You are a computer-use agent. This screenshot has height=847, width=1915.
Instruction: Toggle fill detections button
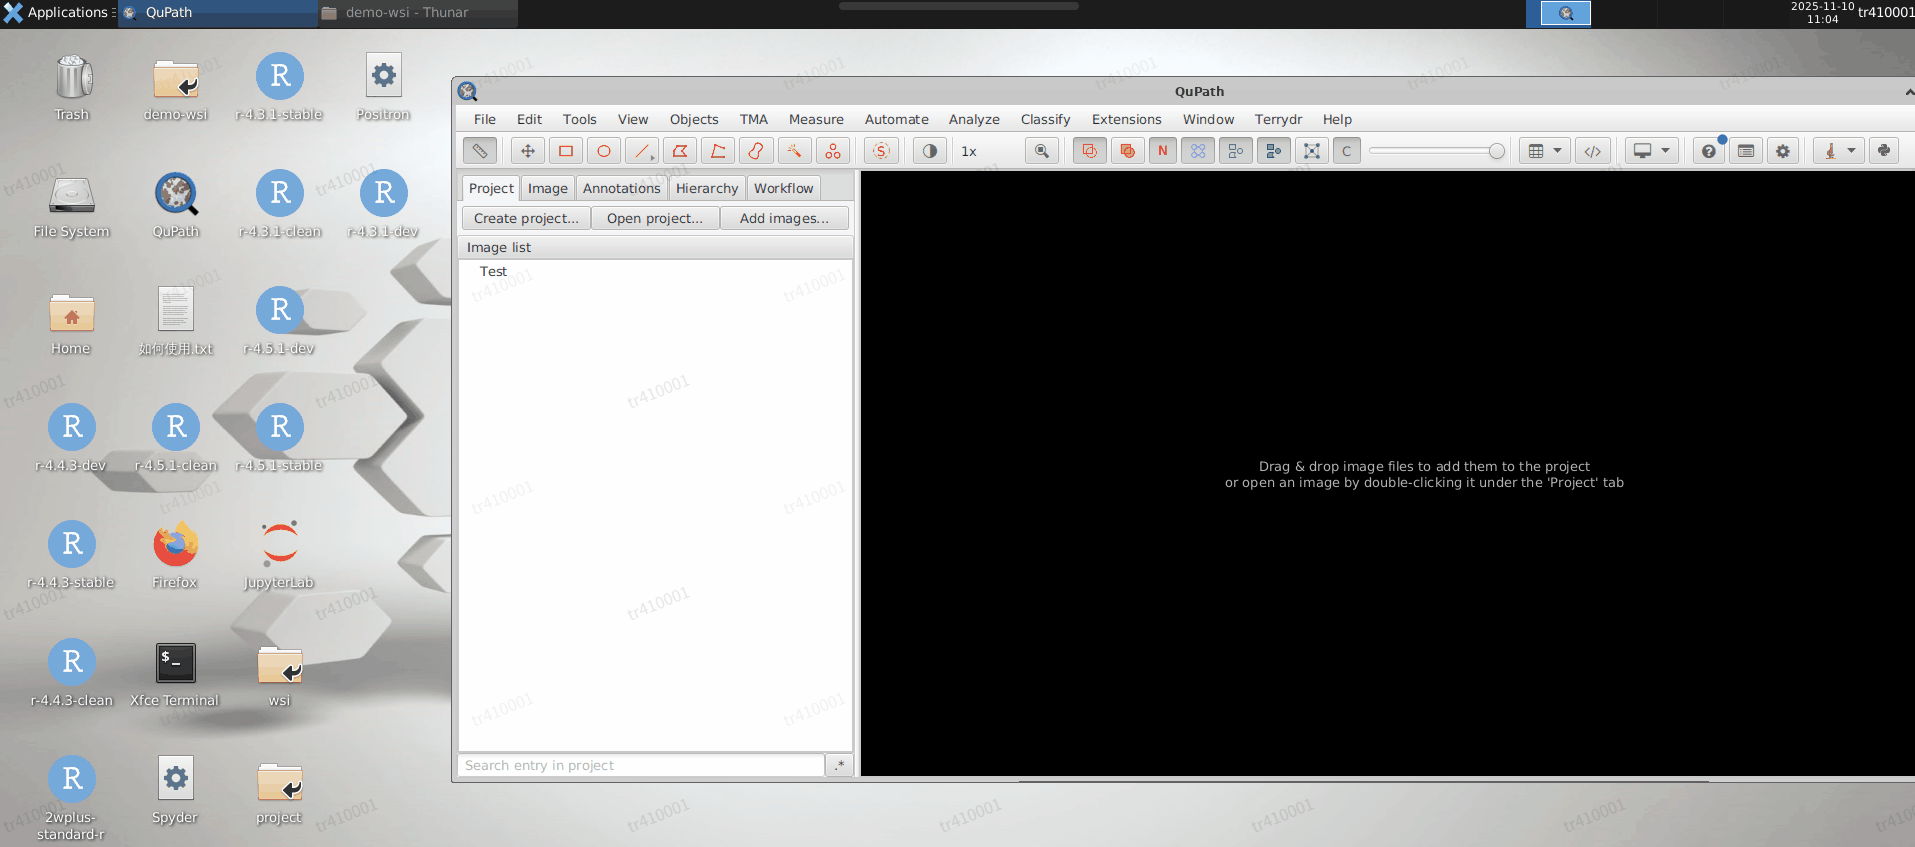point(1274,151)
